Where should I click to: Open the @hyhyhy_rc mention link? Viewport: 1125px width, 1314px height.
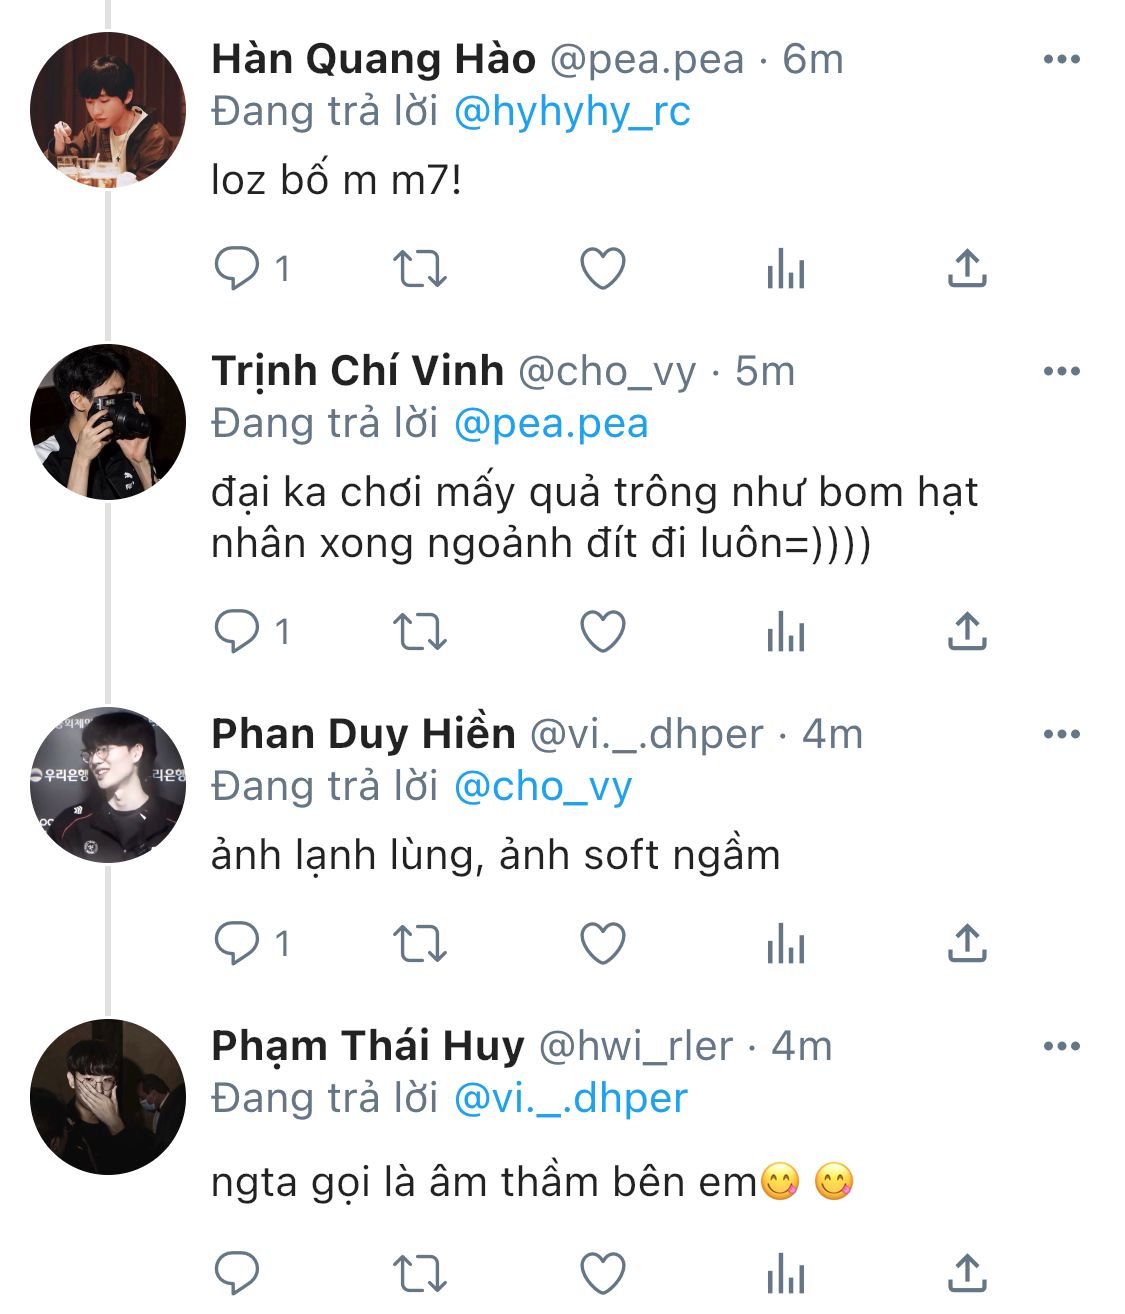click(572, 111)
